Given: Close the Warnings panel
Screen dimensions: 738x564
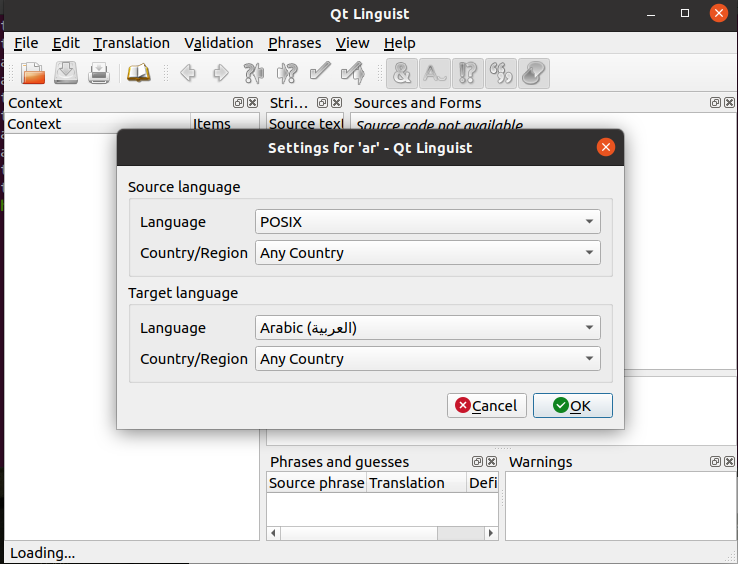Looking at the screenshot, I should [730, 461].
